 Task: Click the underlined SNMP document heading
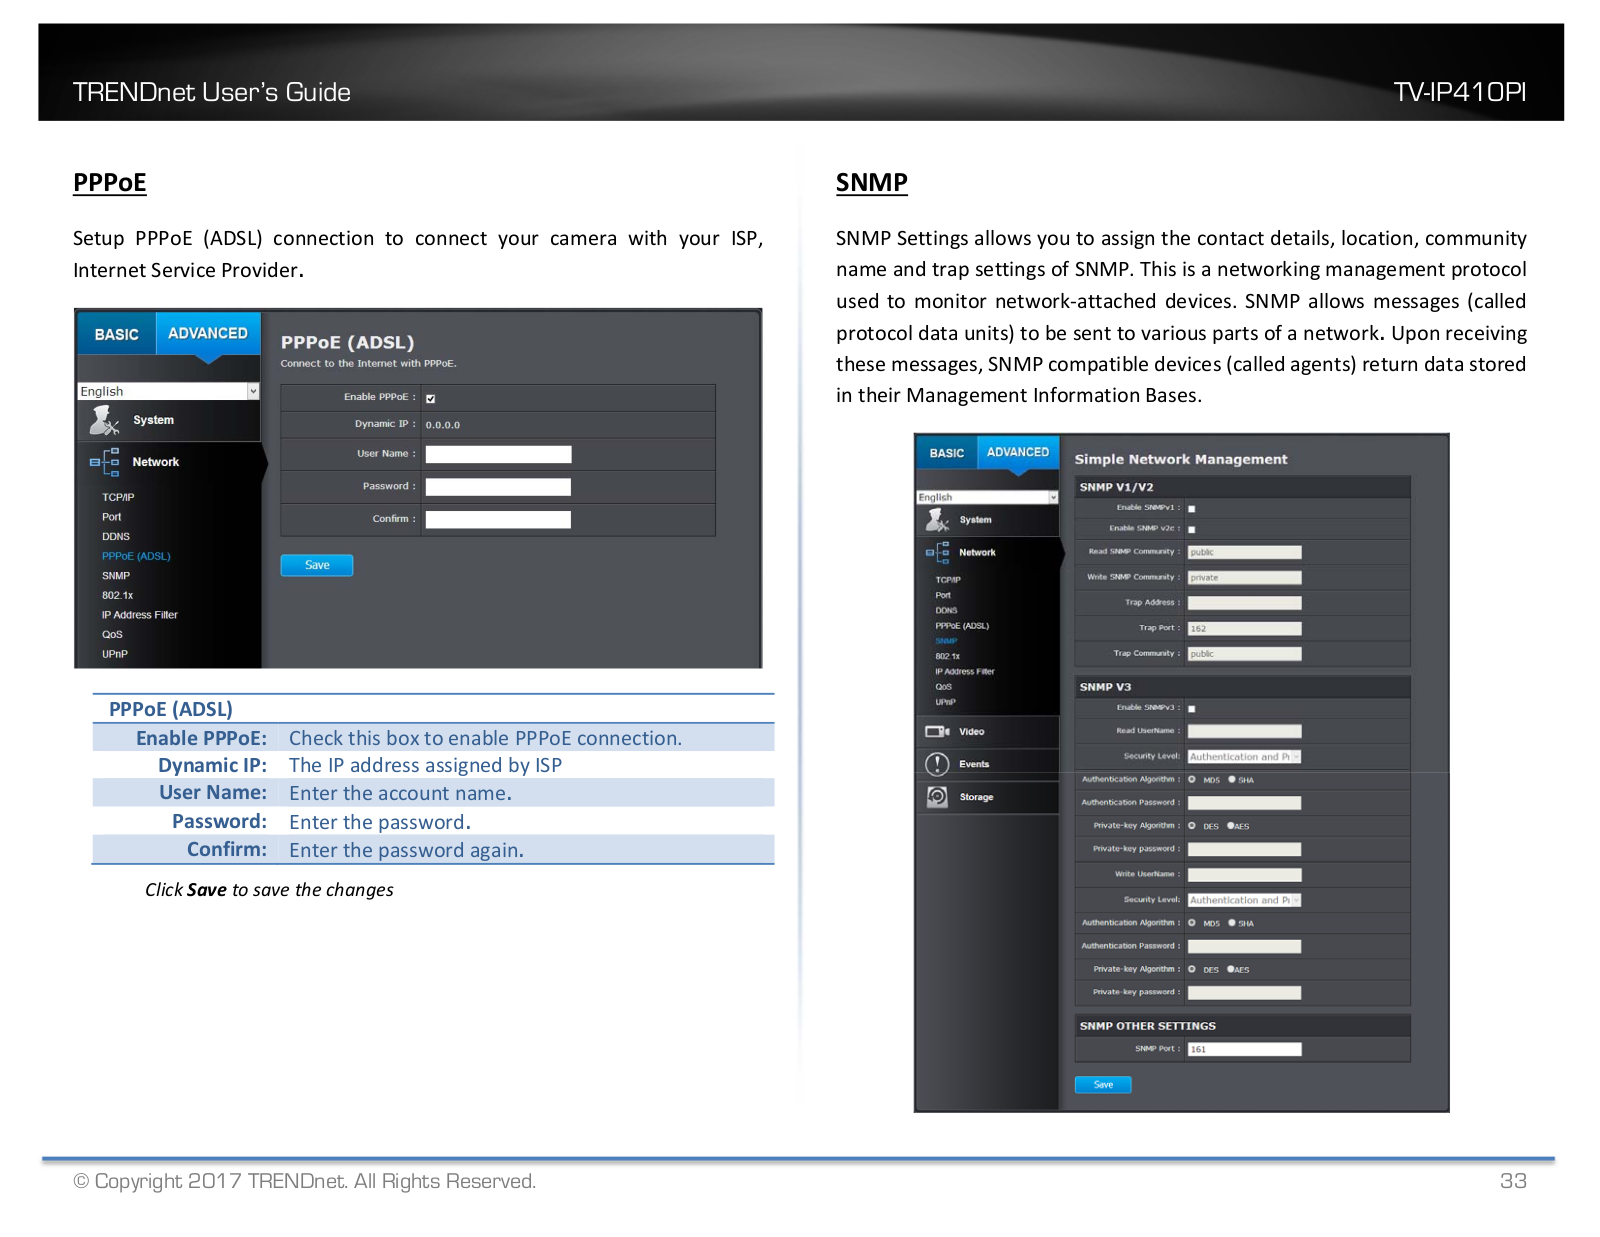pyautogui.click(x=872, y=183)
